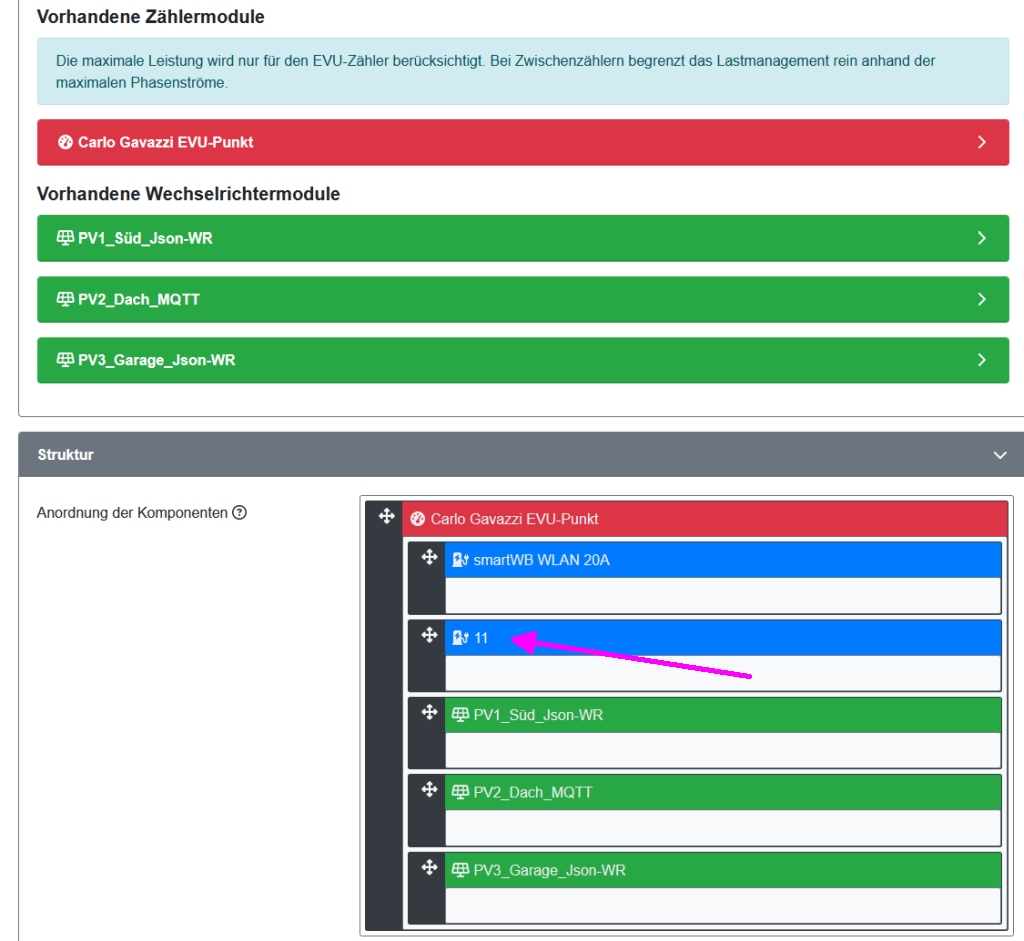Screen dimensions: 1024x941
Task: Click the gauge icon in the red meter module bar
Action: pyautogui.click(x=65, y=142)
